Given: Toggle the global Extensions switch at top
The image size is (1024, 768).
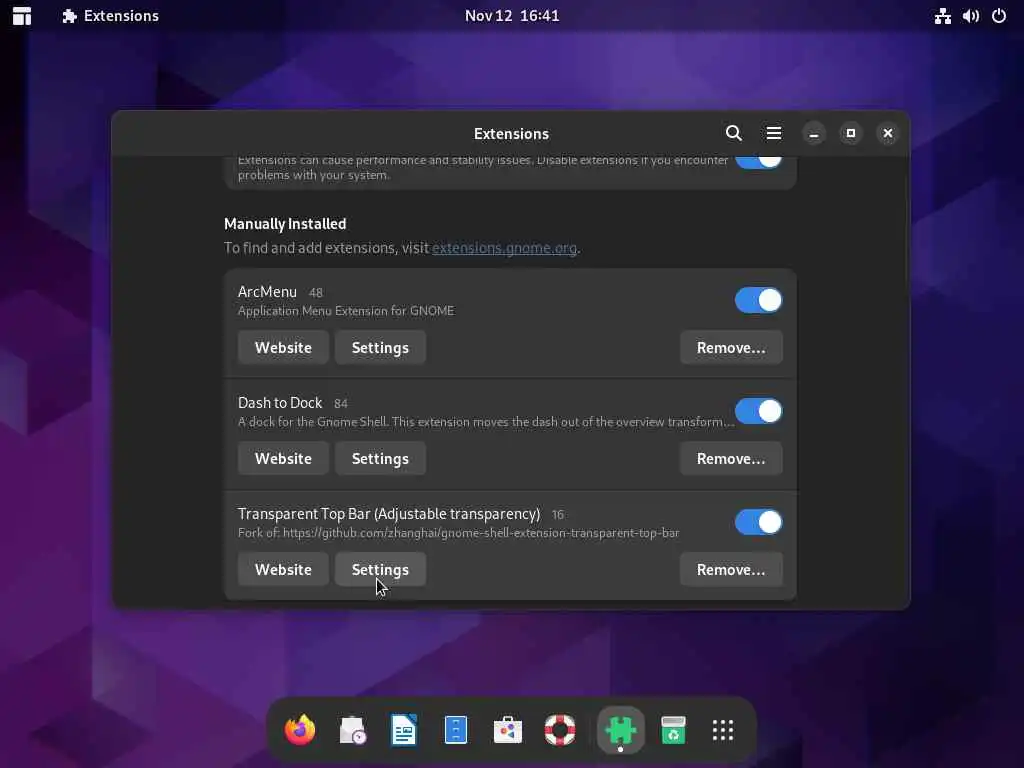Looking at the screenshot, I should [x=758, y=161].
